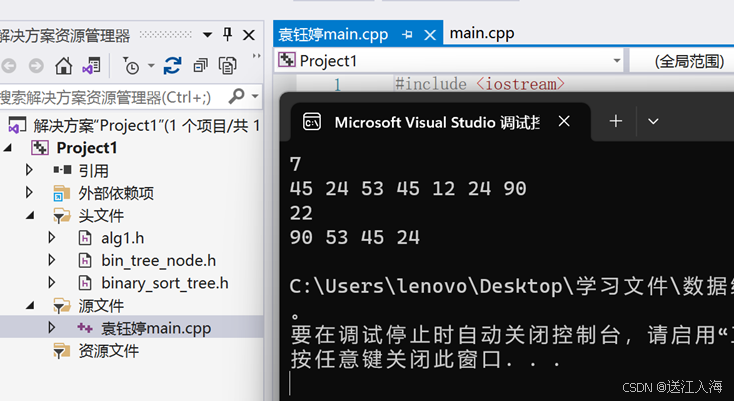This screenshot has height=401, width=734.
Task: Click the console icon on terminal tab
Action: 312,121
